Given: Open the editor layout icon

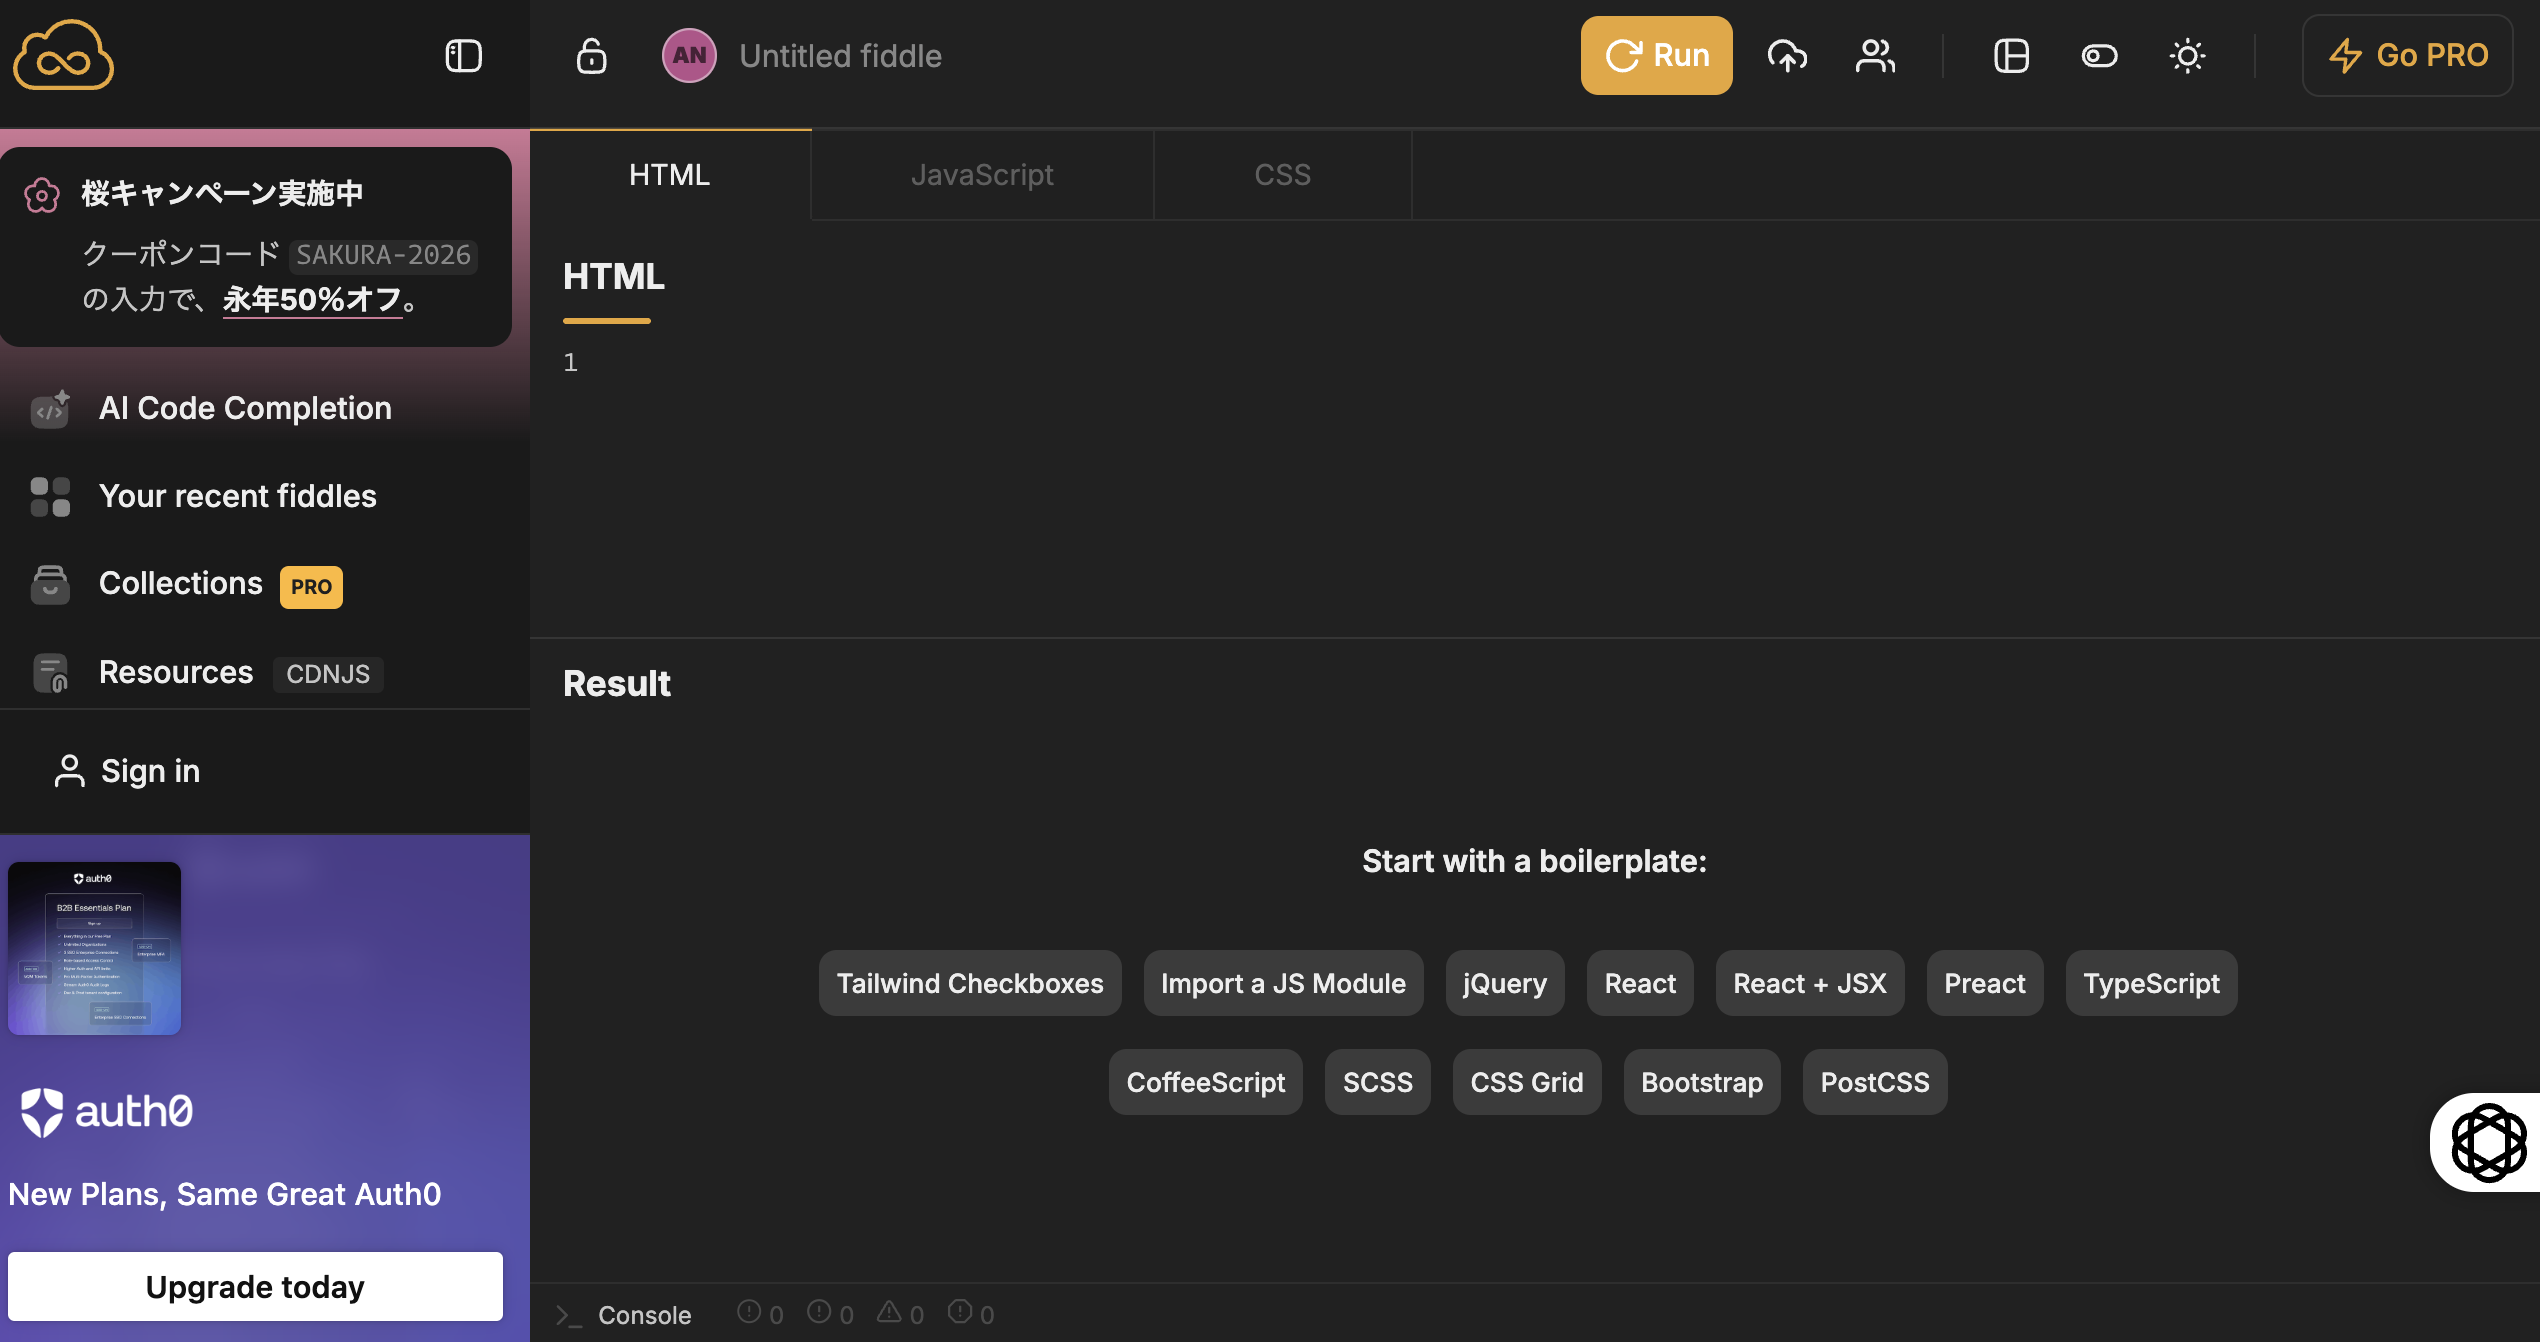Looking at the screenshot, I should pyautogui.click(x=2011, y=56).
